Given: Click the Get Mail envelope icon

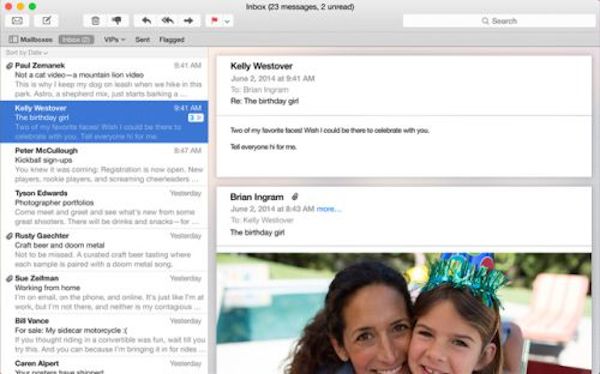Looking at the screenshot, I should pos(17,21).
